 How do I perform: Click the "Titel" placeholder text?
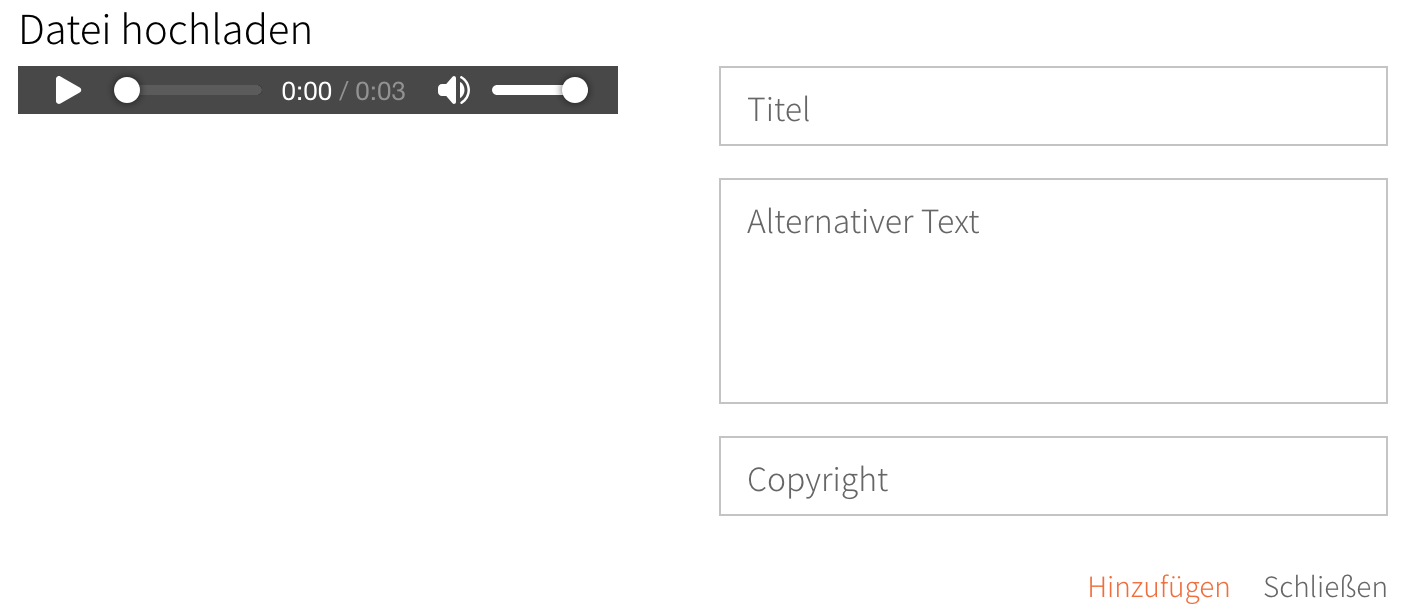[778, 109]
